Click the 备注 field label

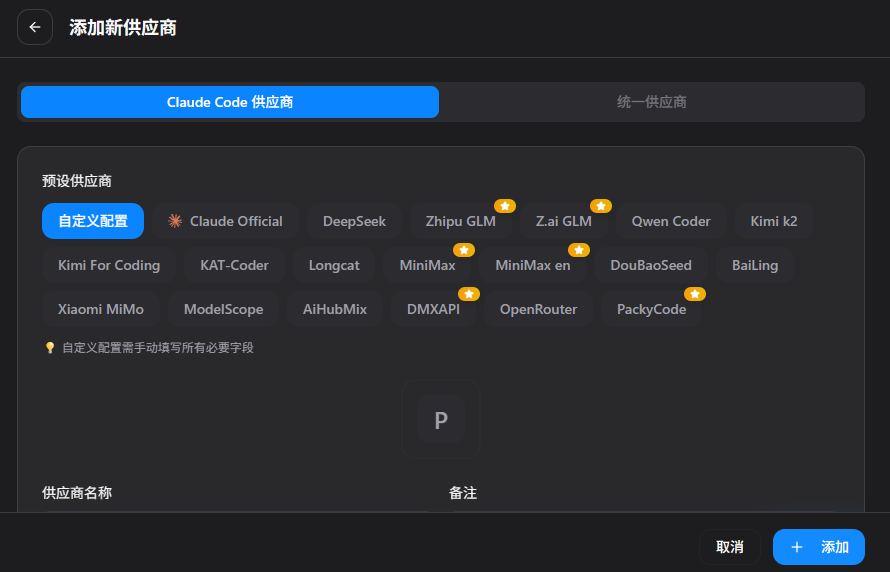point(463,493)
